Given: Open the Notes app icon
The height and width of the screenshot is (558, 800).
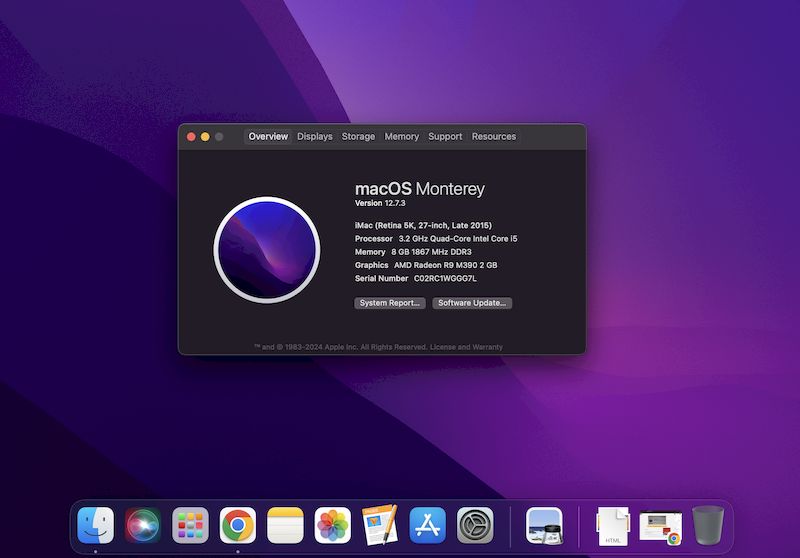Looking at the screenshot, I should tap(285, 525).
